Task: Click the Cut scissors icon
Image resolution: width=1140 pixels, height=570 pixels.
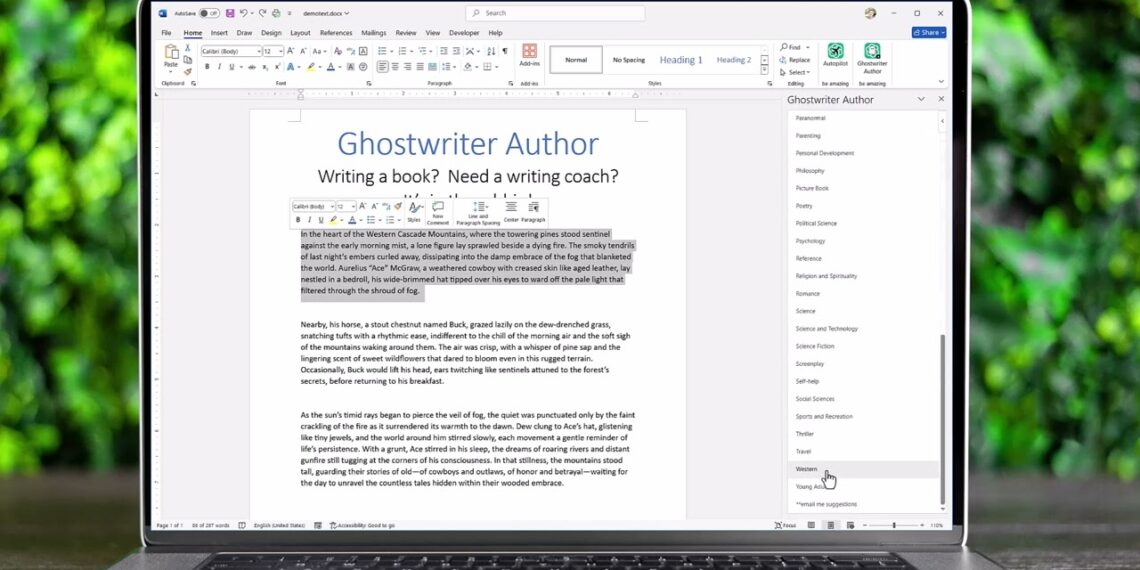Action: coord(188,48)
